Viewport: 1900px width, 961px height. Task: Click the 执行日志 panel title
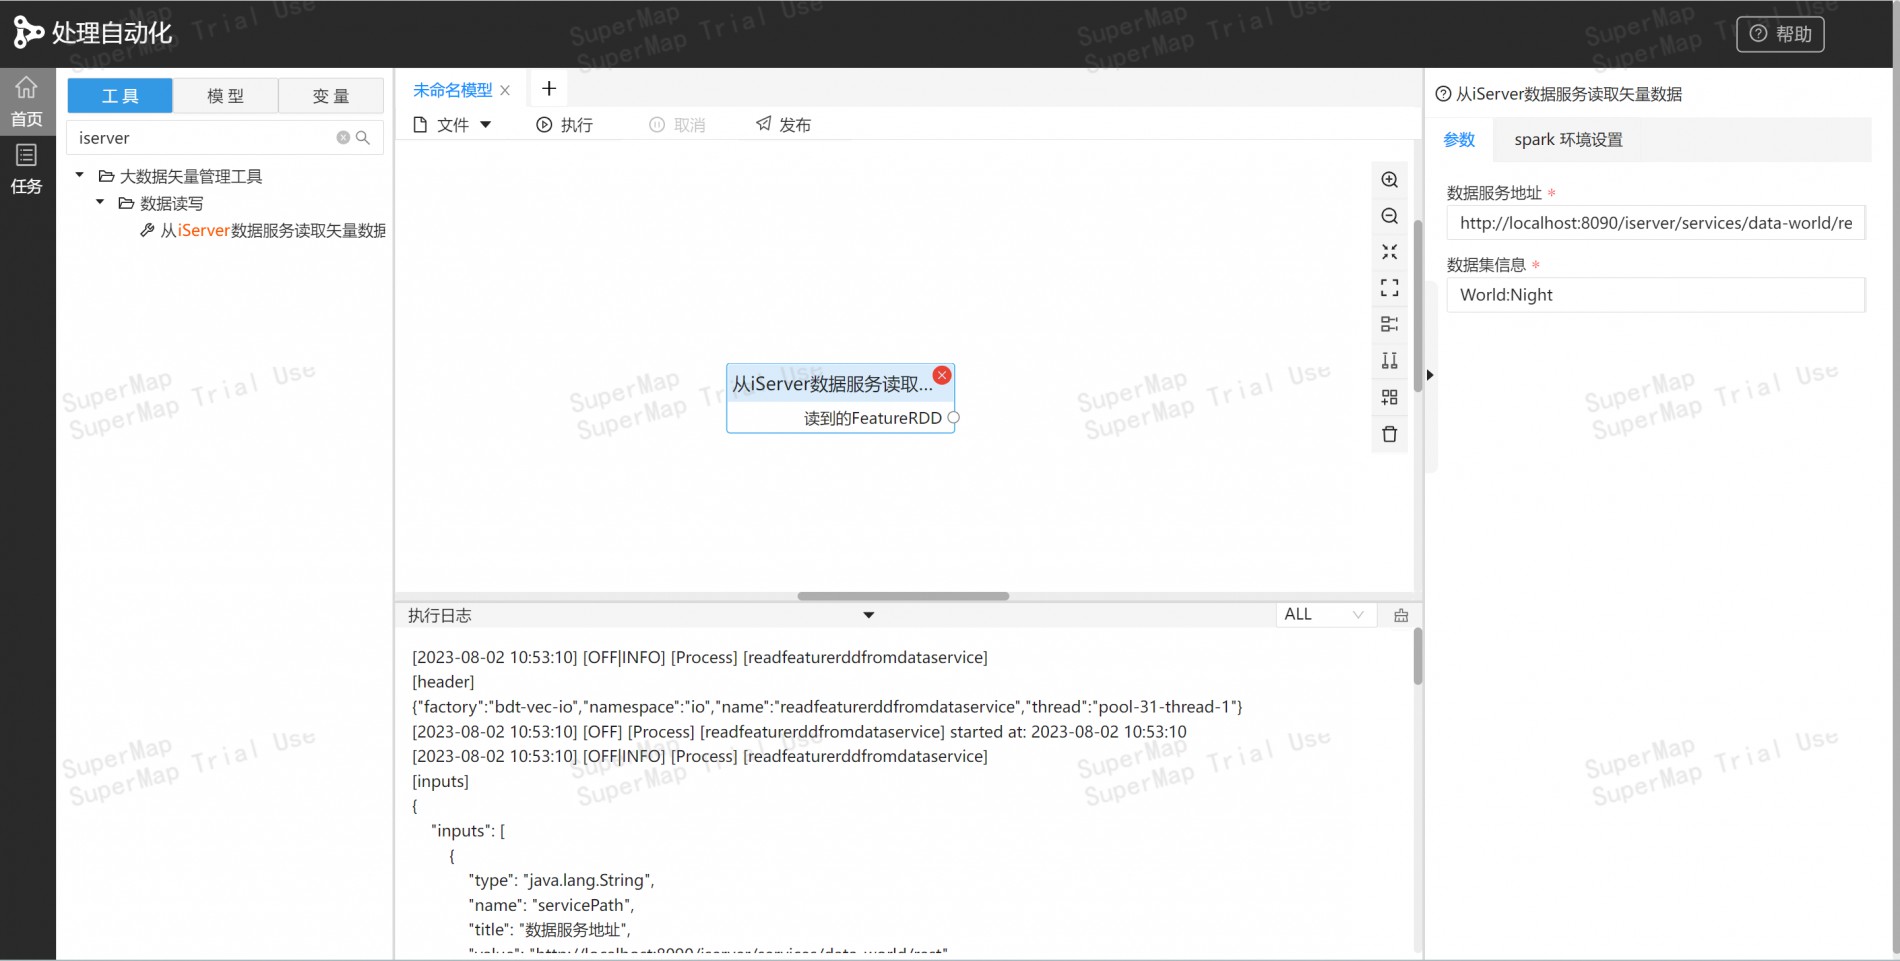(439, 616)
